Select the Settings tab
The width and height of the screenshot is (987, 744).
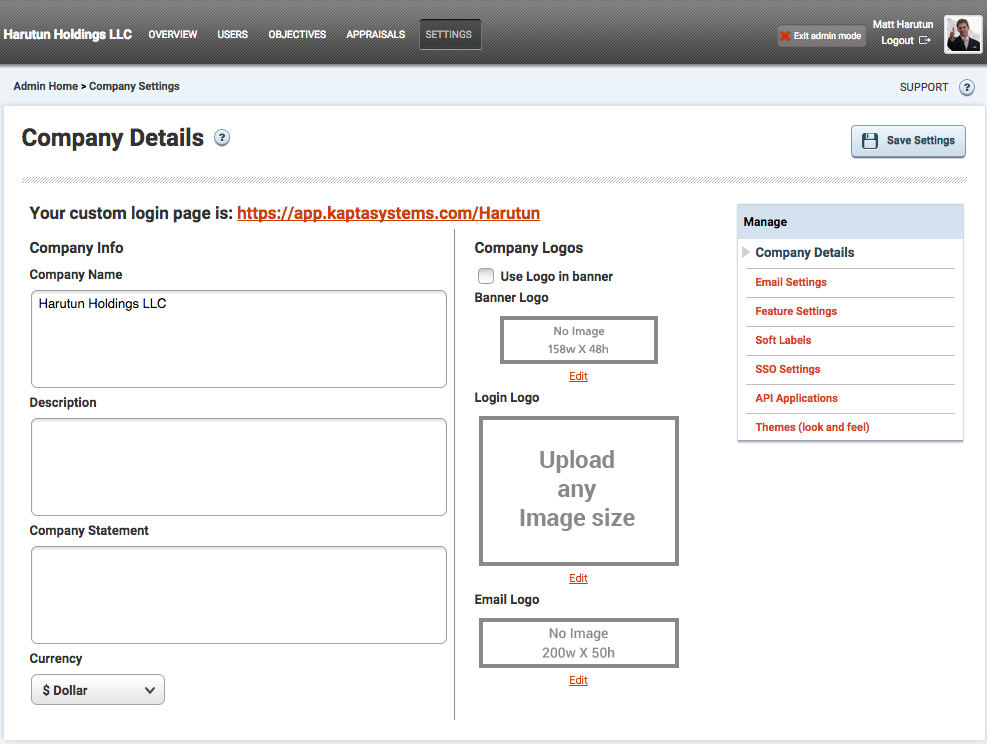click(449, 35)
